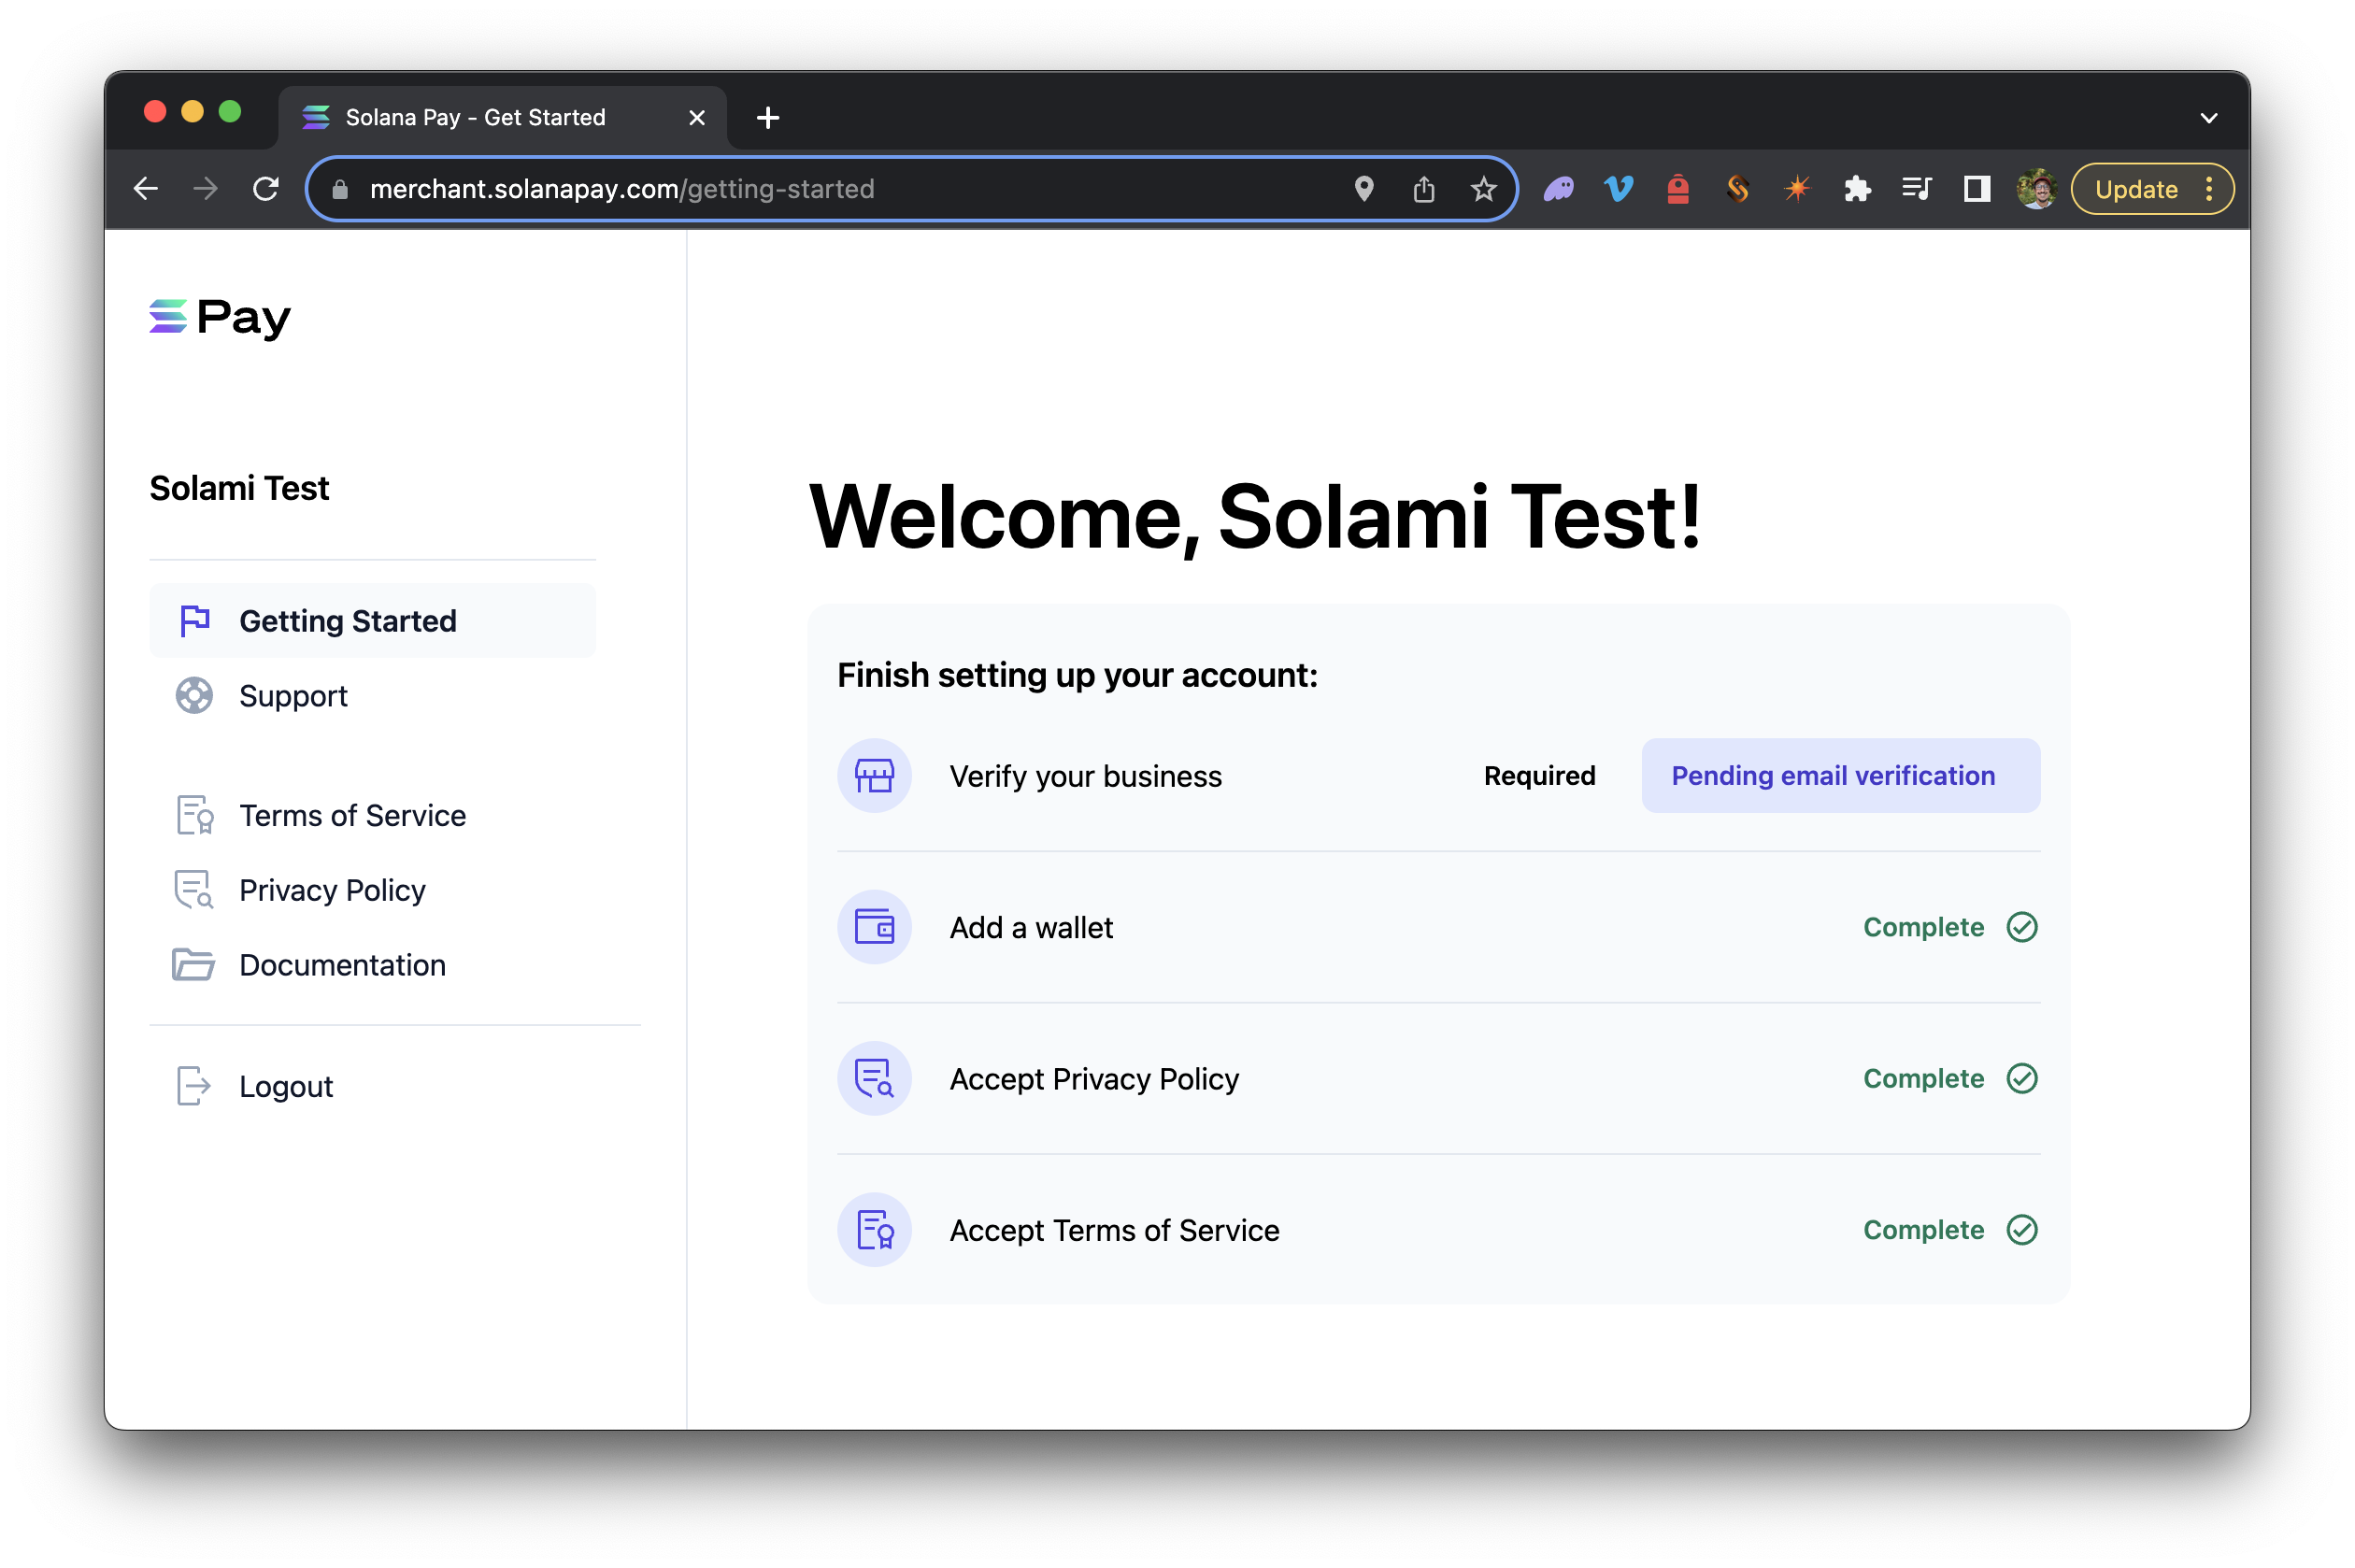This screenshot has width=2355, height=1568.
Task: Click the Add a wallet complete checkmark
Action: pyautogui.click(x=2022, y=927)
